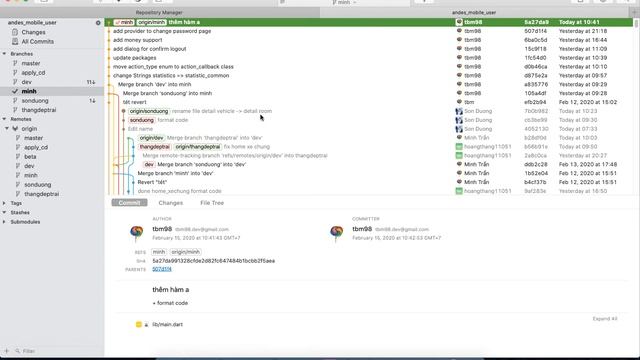This screenshot has height=360, width=640.
Task: Open the Changes tab in details pane
Action: click(x=171, y=202)
